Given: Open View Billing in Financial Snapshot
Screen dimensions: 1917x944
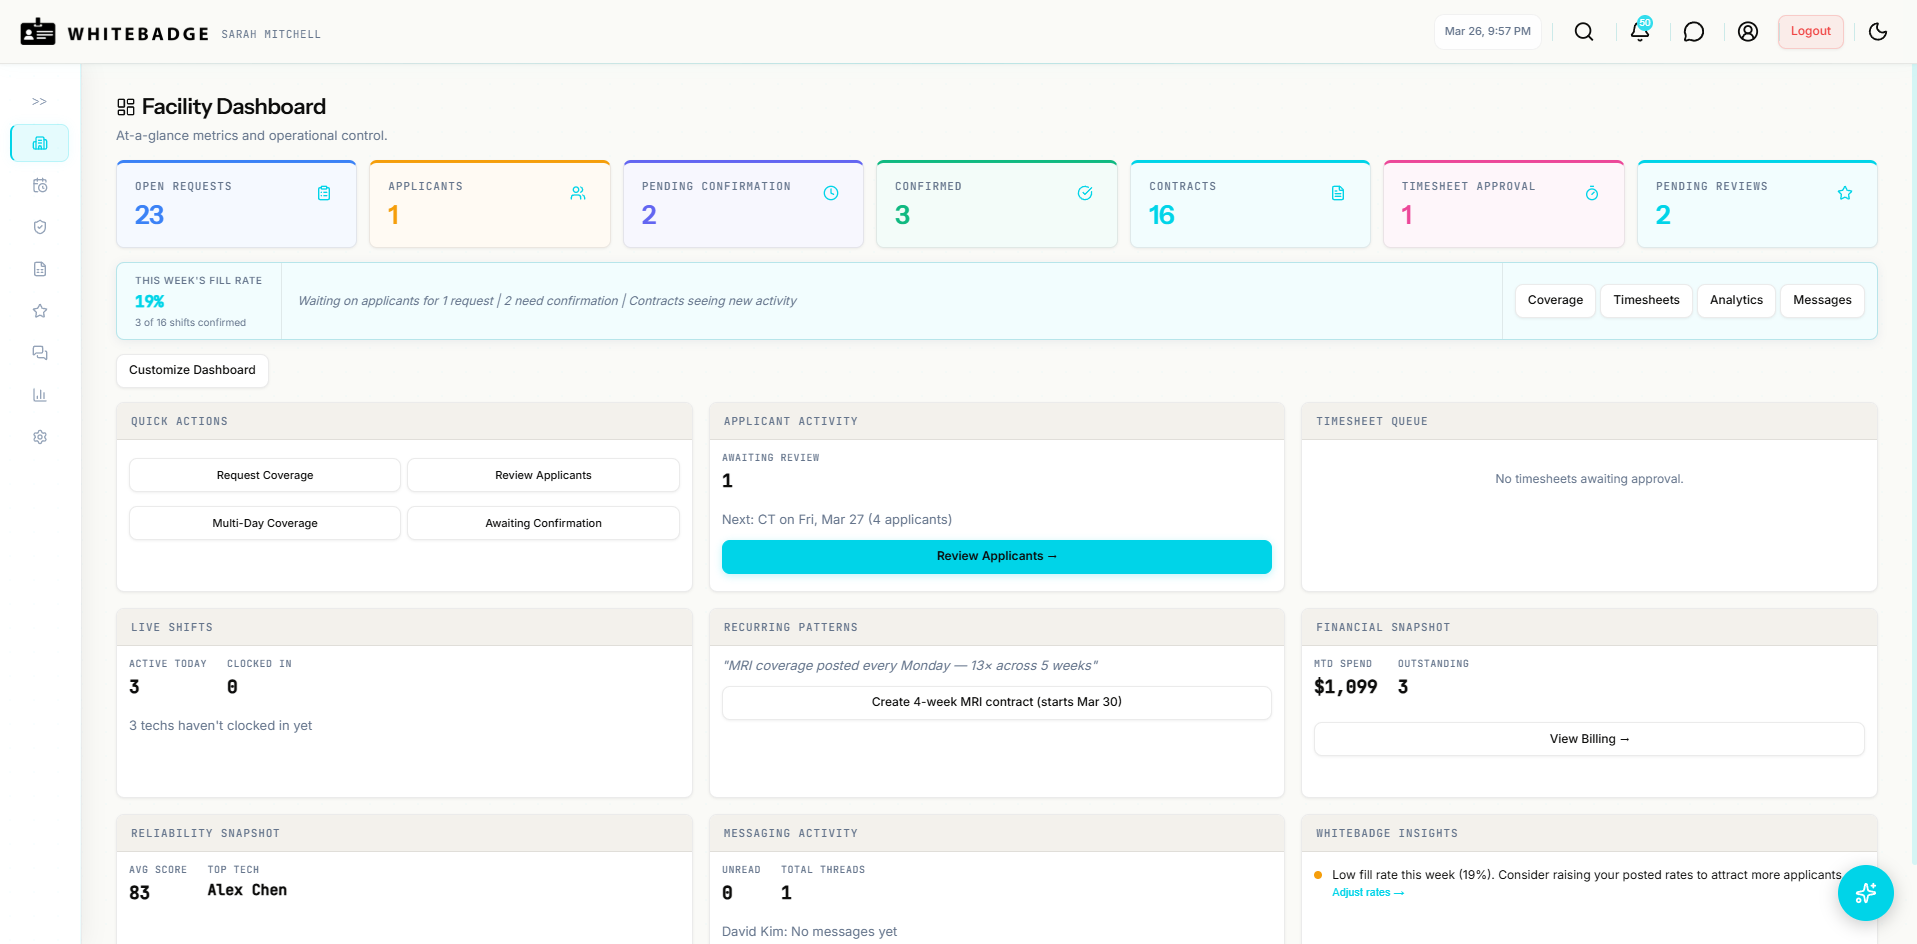Looking at the screenshot, I should 1589,738.
